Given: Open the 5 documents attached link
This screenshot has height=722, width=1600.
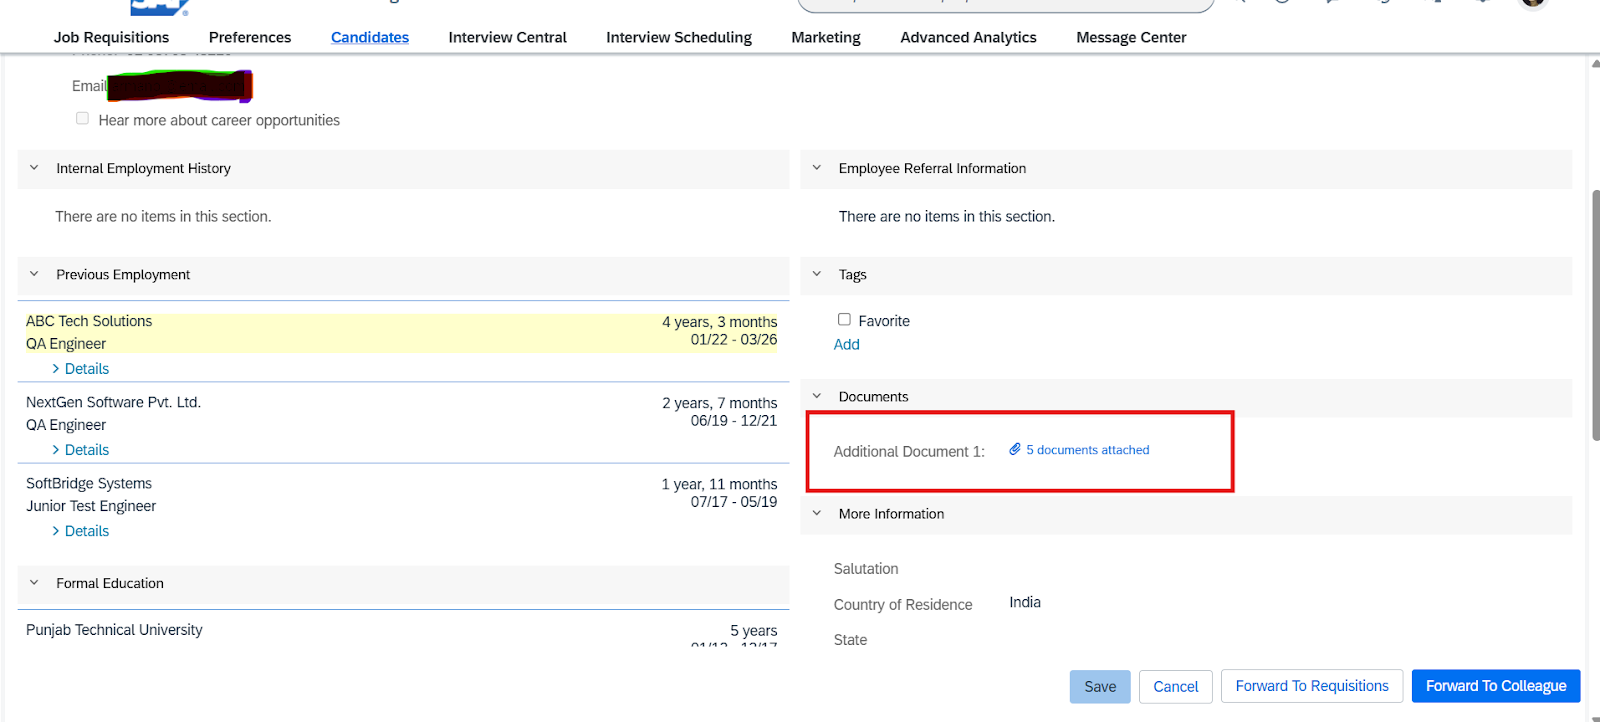Looking at the screenshot, I should pyautogui.click(x=1087, y=450).
